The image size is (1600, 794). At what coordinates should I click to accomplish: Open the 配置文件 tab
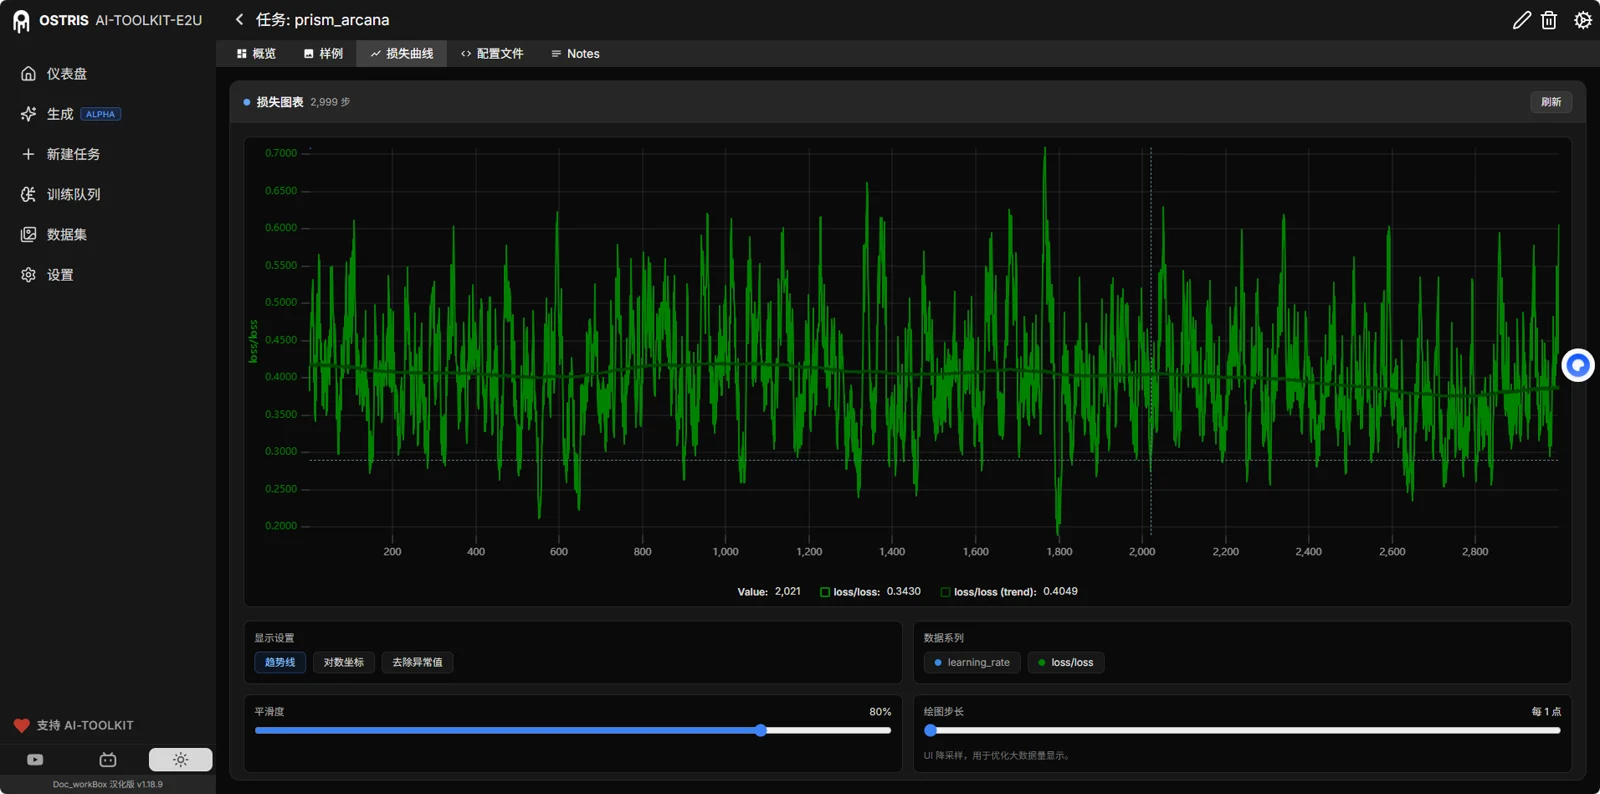click(x=492, y=54)
